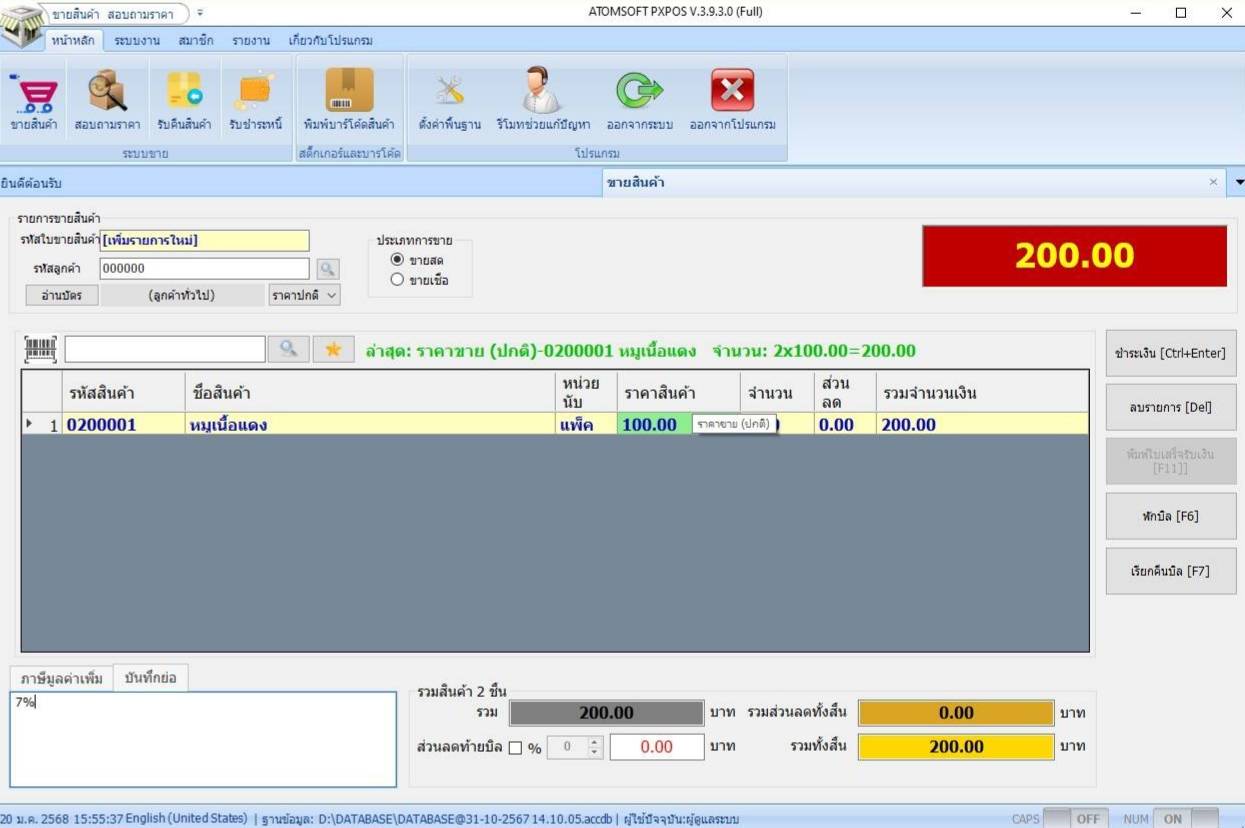Click the notes text area with 7%

click(x=203, y=739)
